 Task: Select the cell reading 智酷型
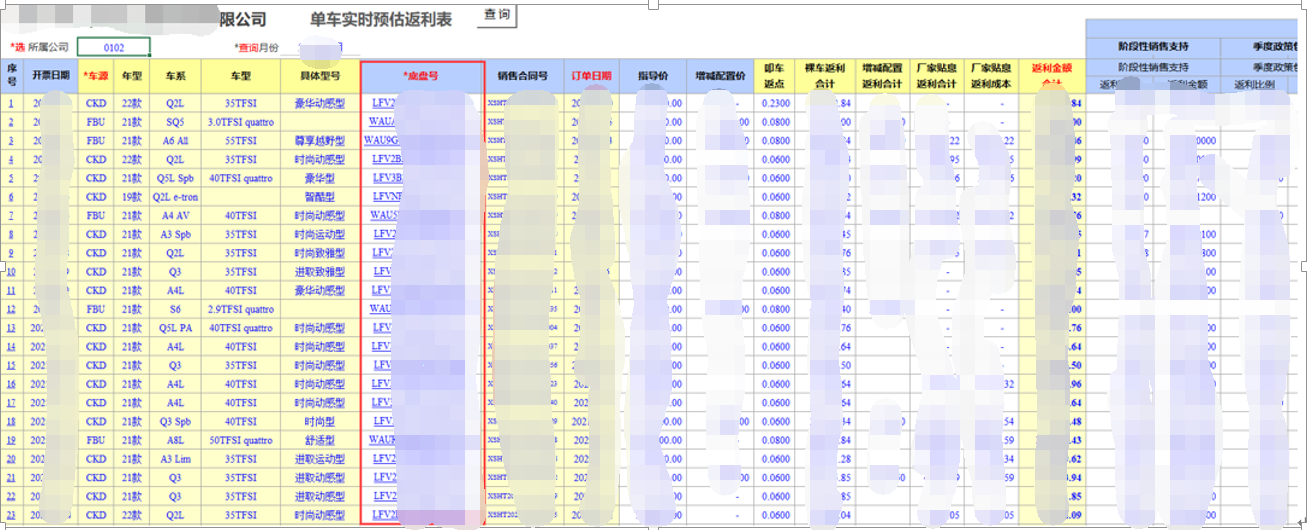coord(320,197)
